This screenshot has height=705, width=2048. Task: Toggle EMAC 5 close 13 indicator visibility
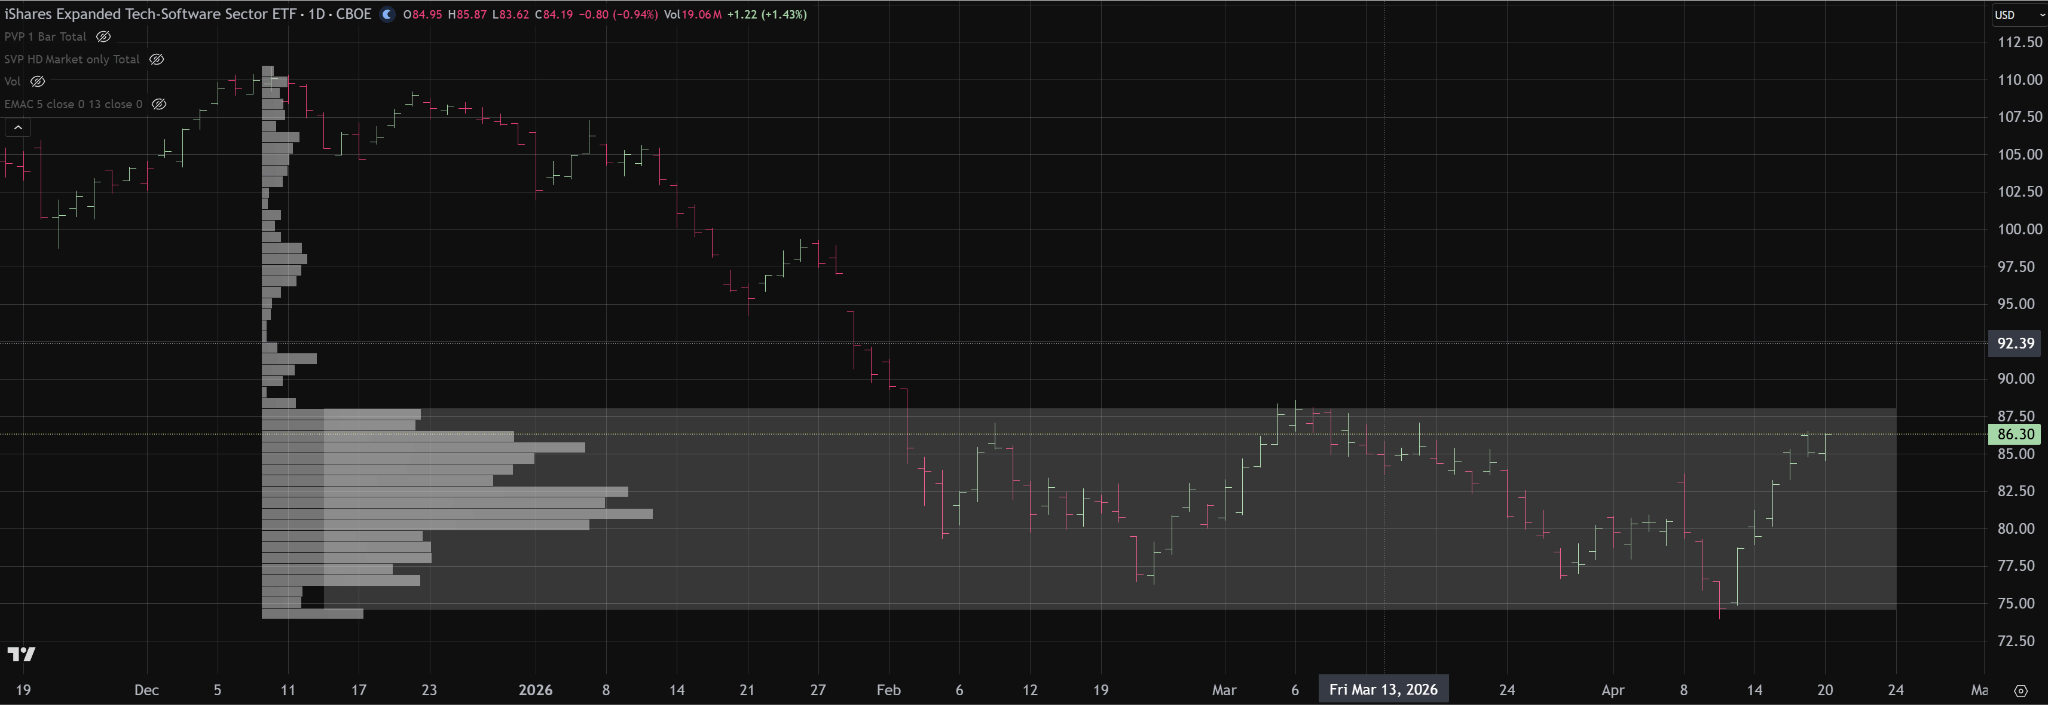(158, 104)
